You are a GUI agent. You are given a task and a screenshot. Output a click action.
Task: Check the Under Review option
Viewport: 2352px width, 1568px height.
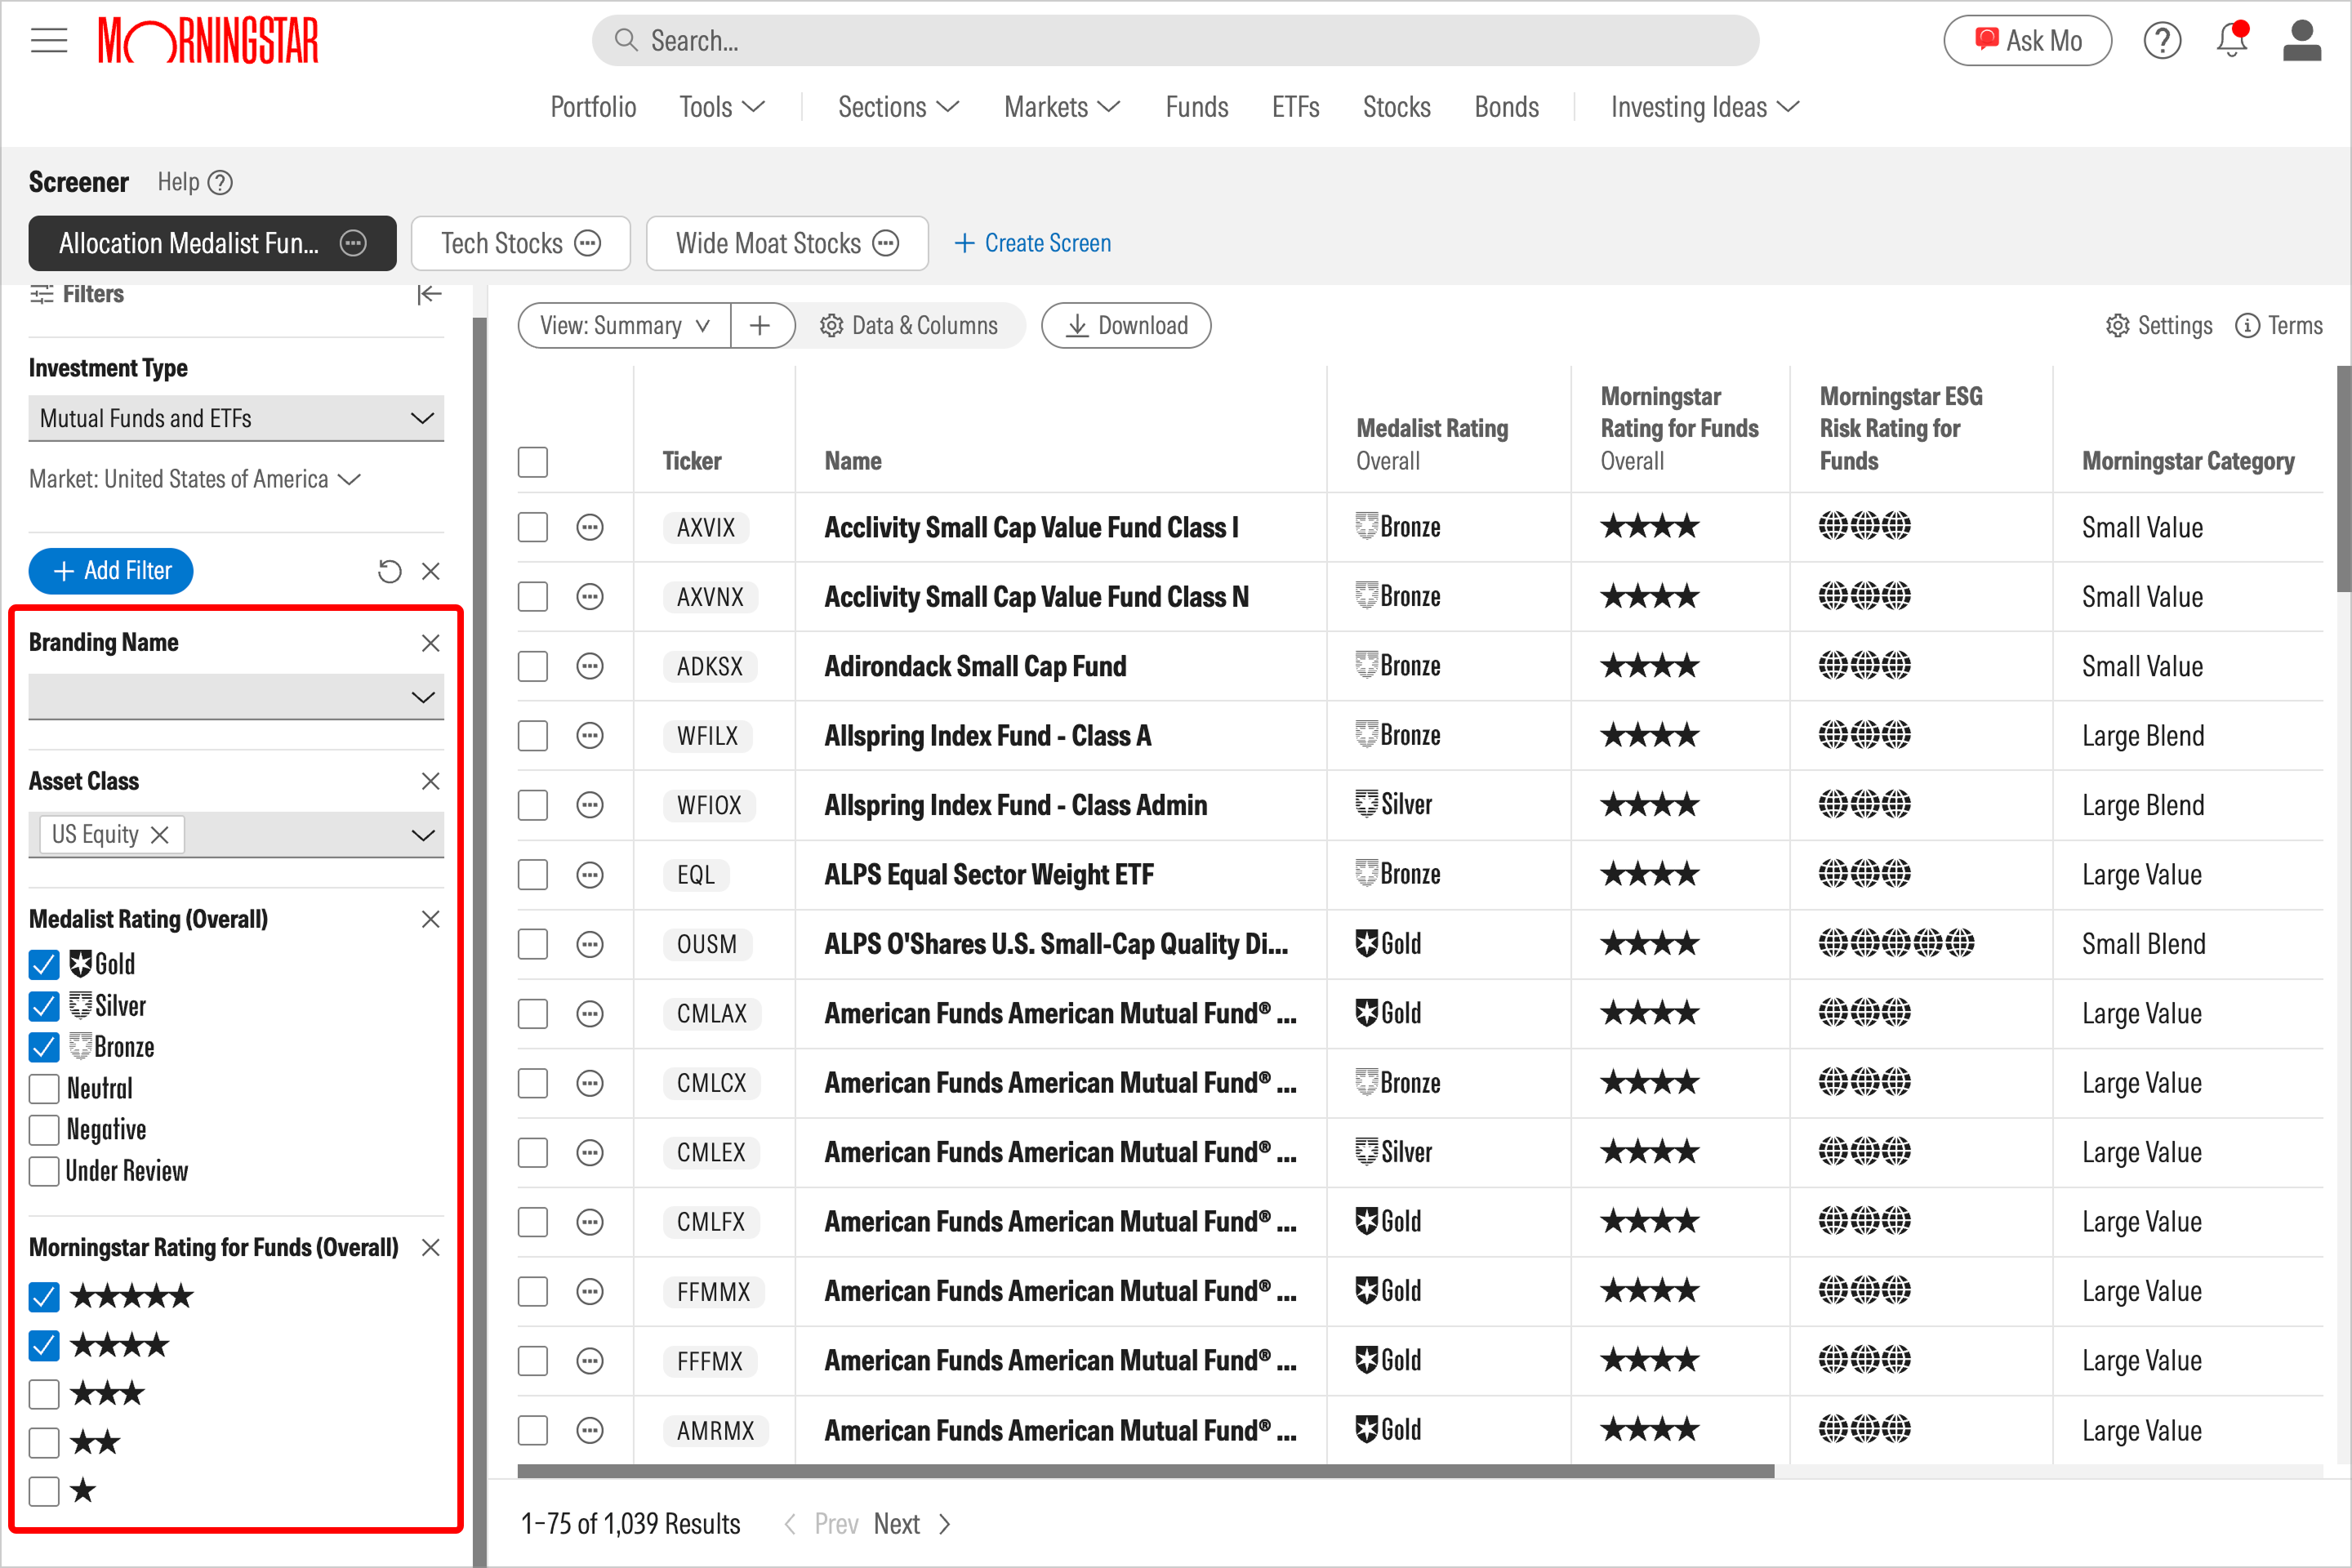pyautogui.click(x=44, y=1171)
